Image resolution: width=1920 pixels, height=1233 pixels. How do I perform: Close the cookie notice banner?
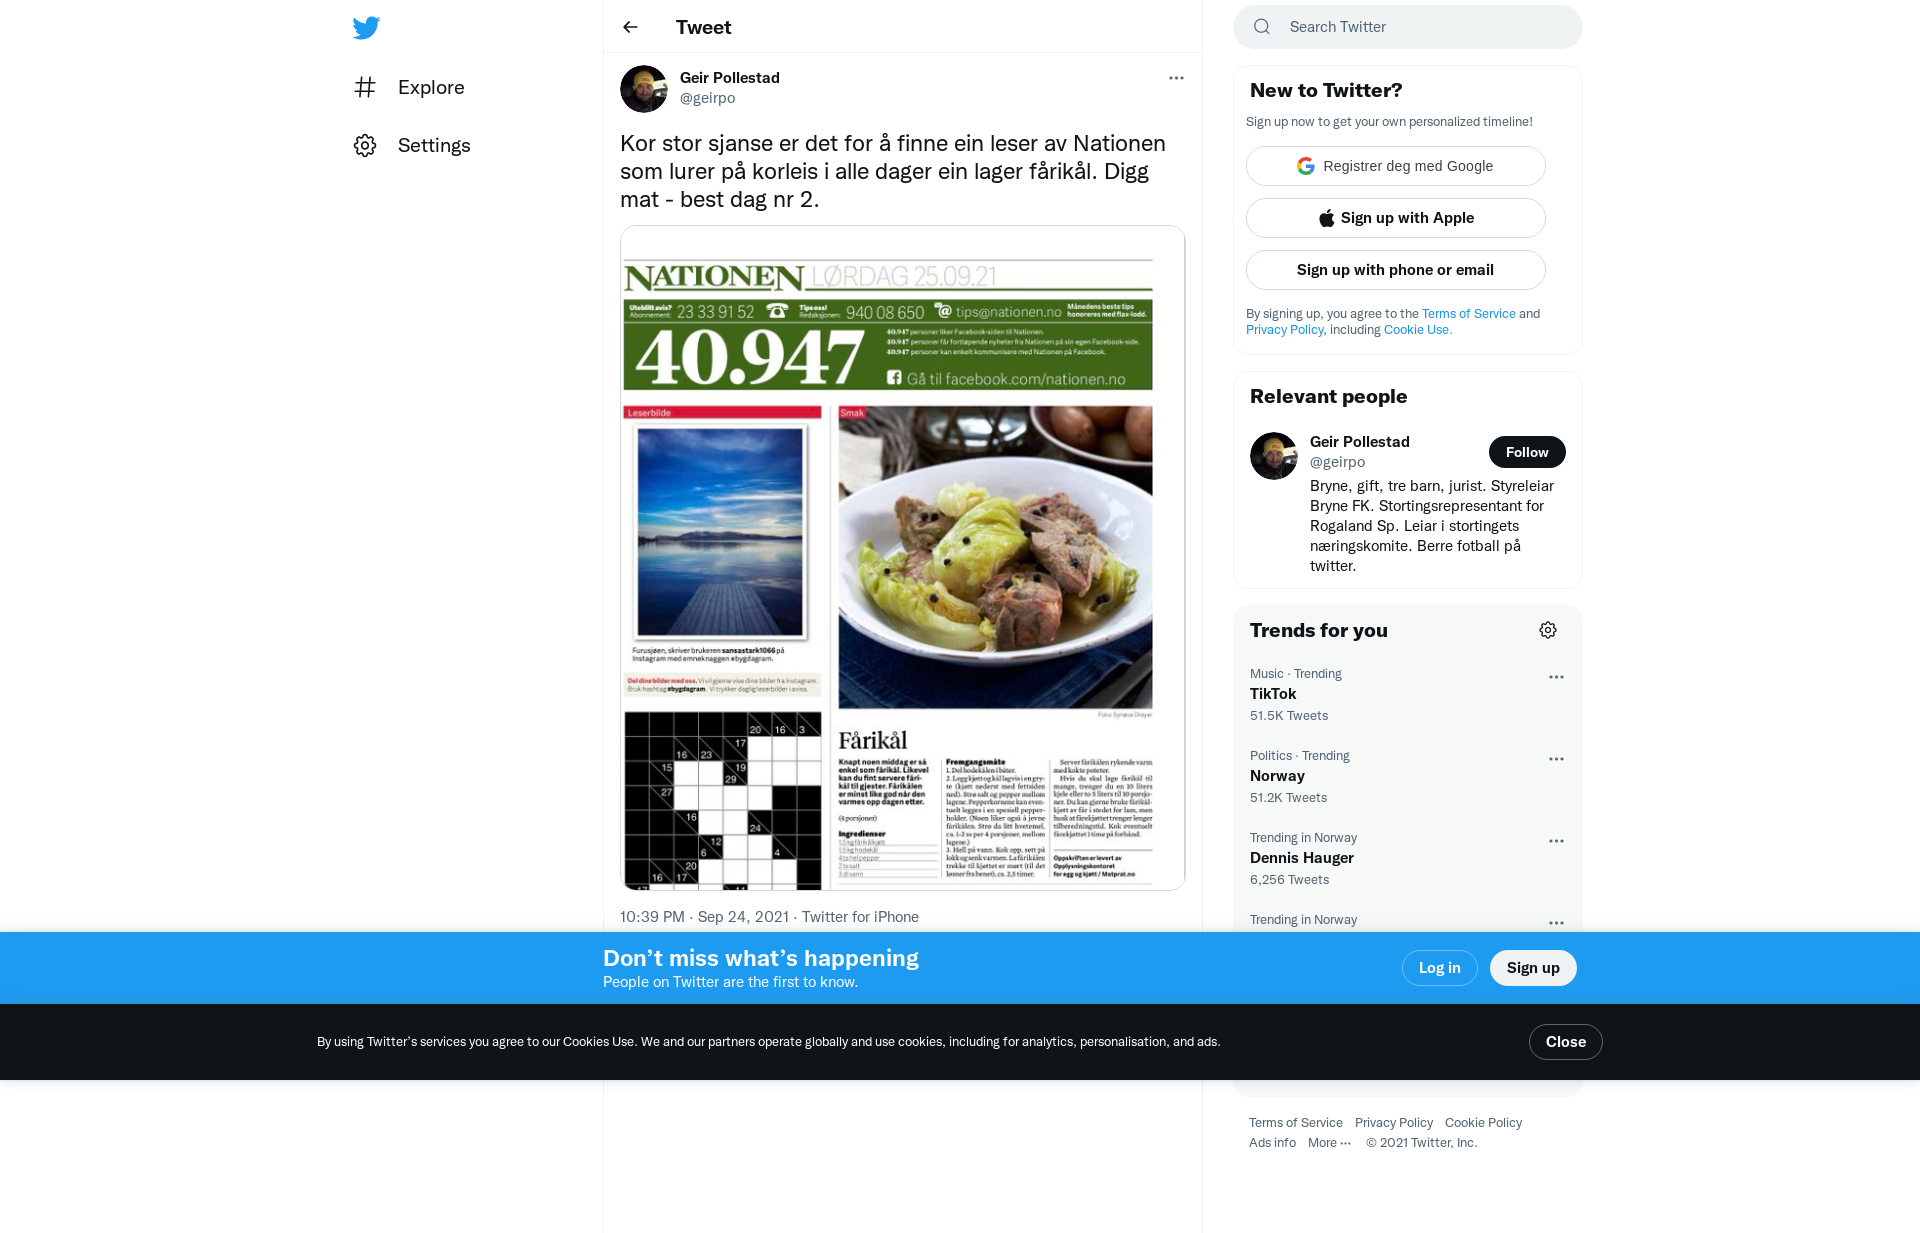tap(1565, 1042)
